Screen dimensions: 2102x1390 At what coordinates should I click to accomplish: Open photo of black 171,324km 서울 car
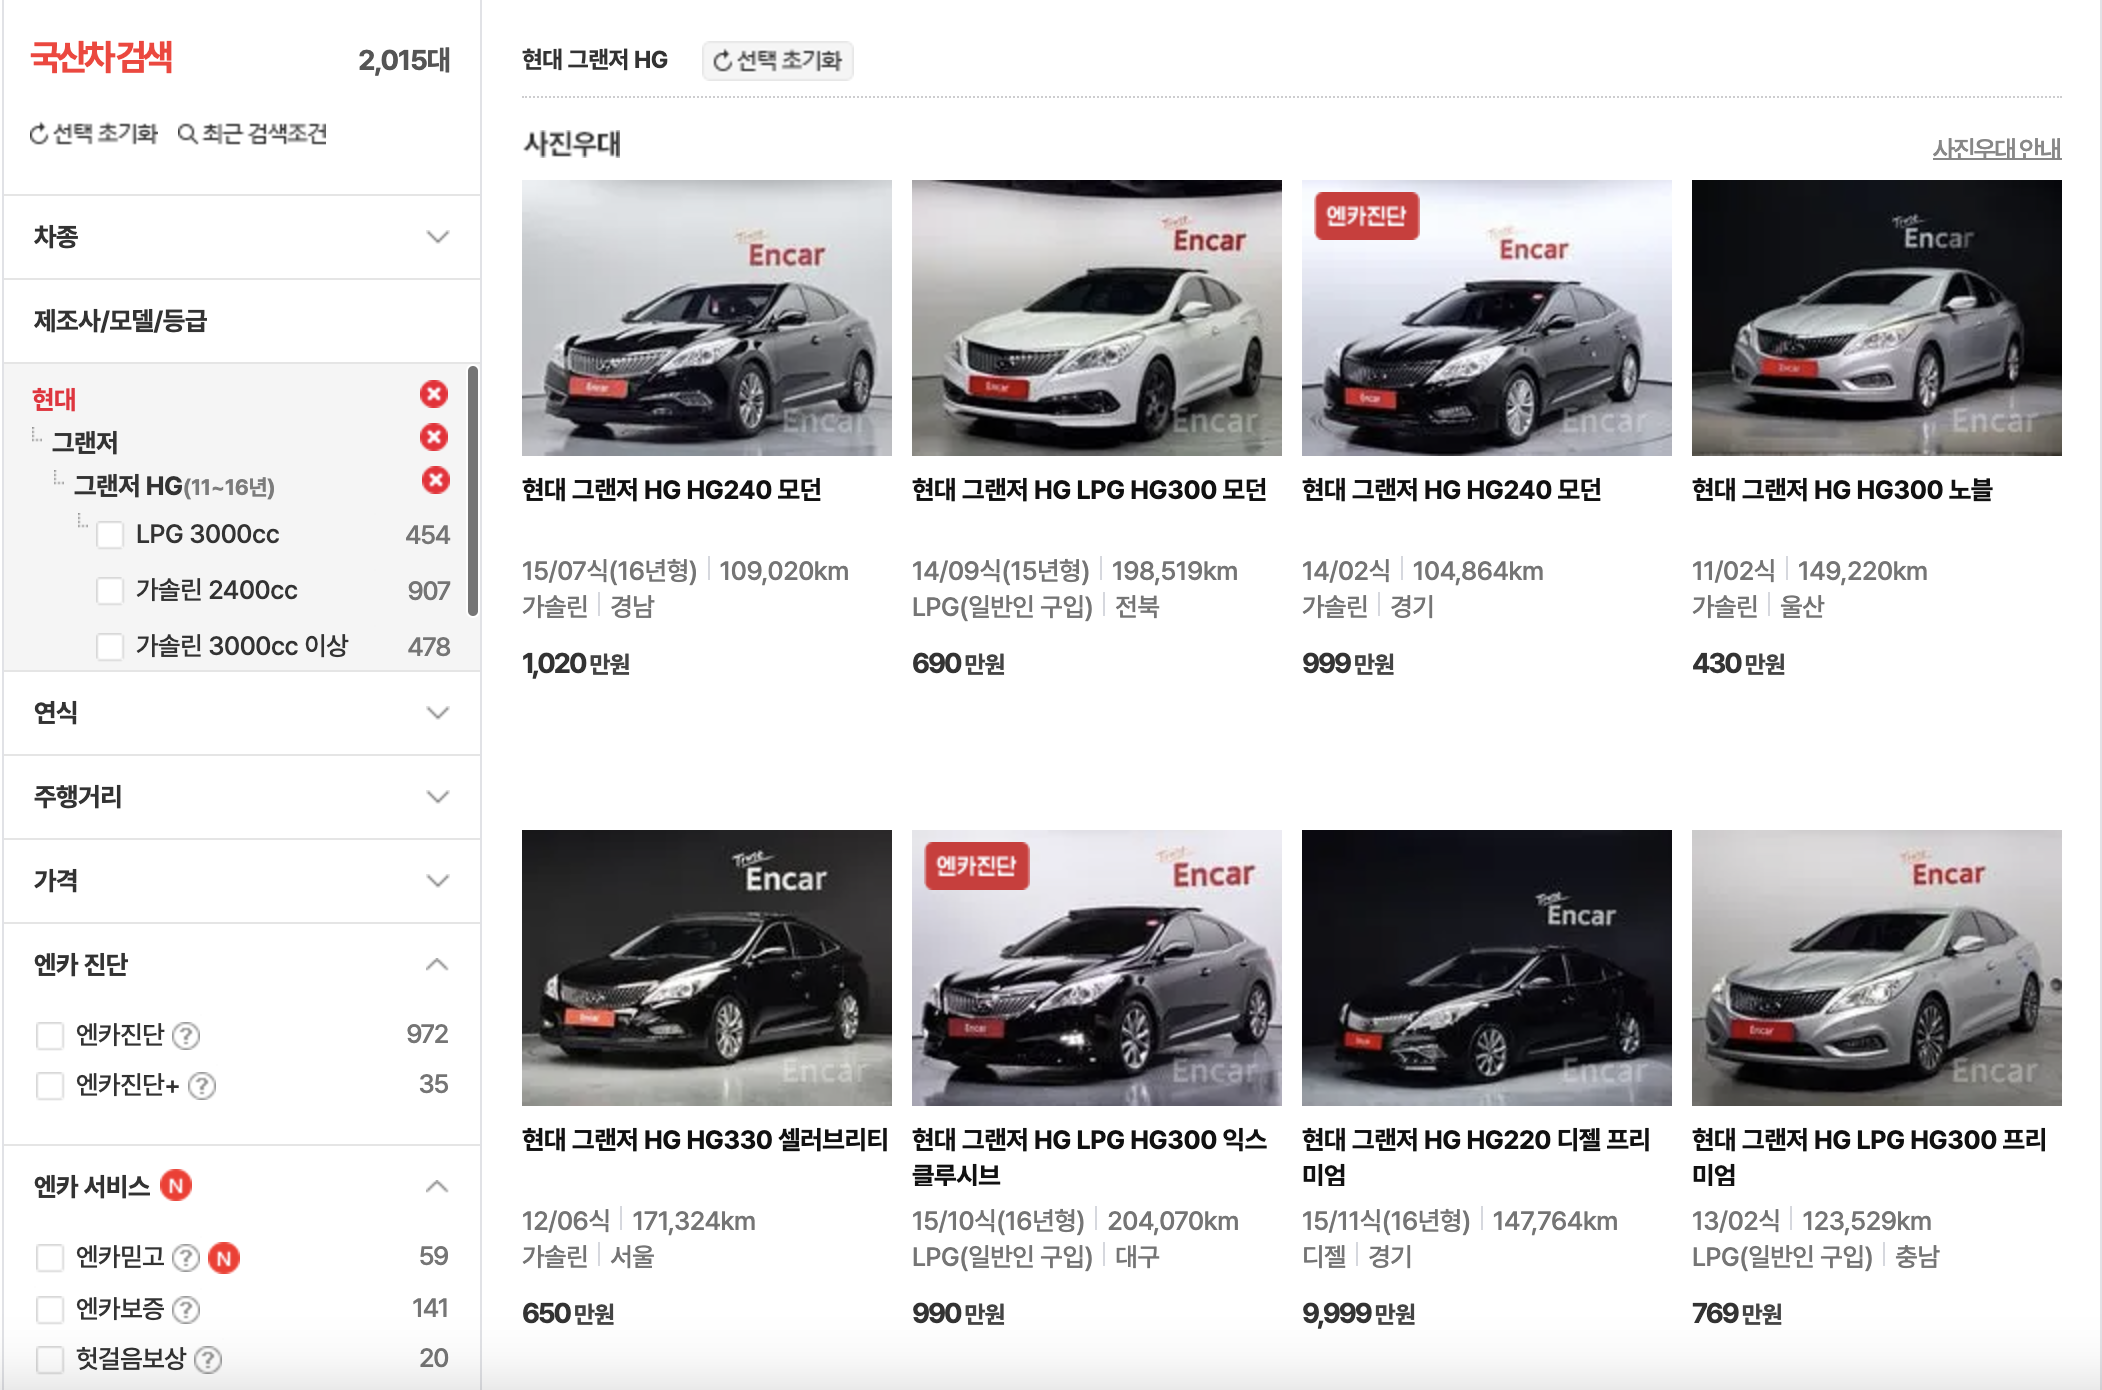tap(707, 968)
